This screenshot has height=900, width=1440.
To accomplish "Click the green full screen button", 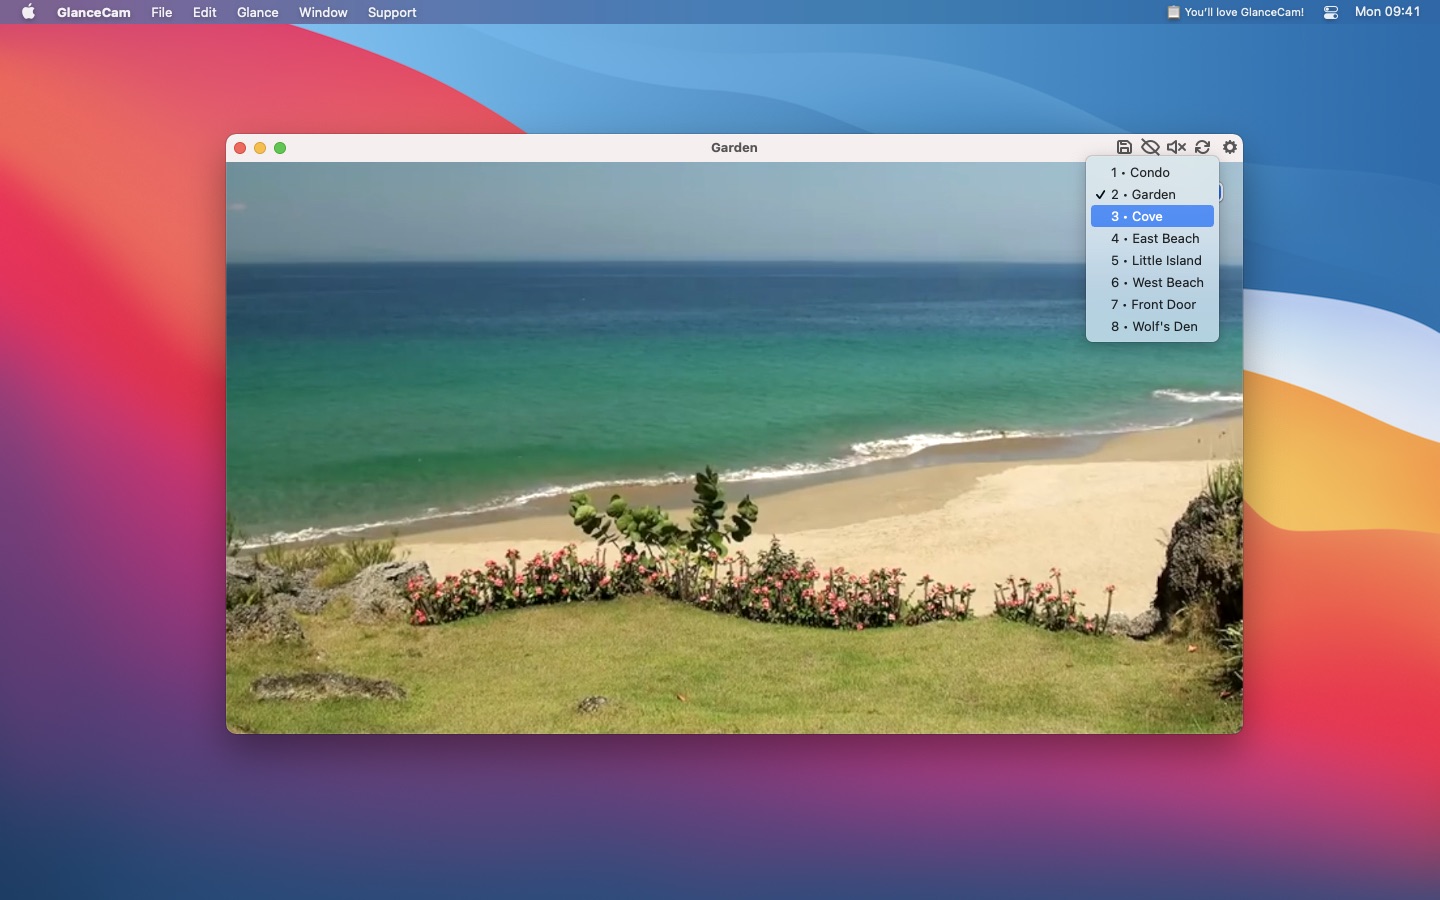I will (280, 148).
